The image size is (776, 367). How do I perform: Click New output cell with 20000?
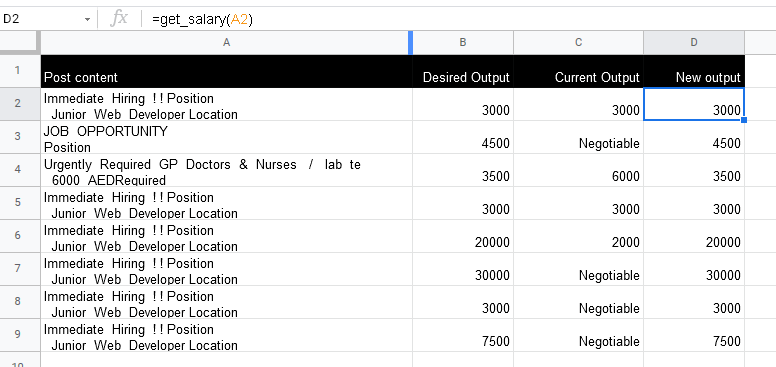694,236
